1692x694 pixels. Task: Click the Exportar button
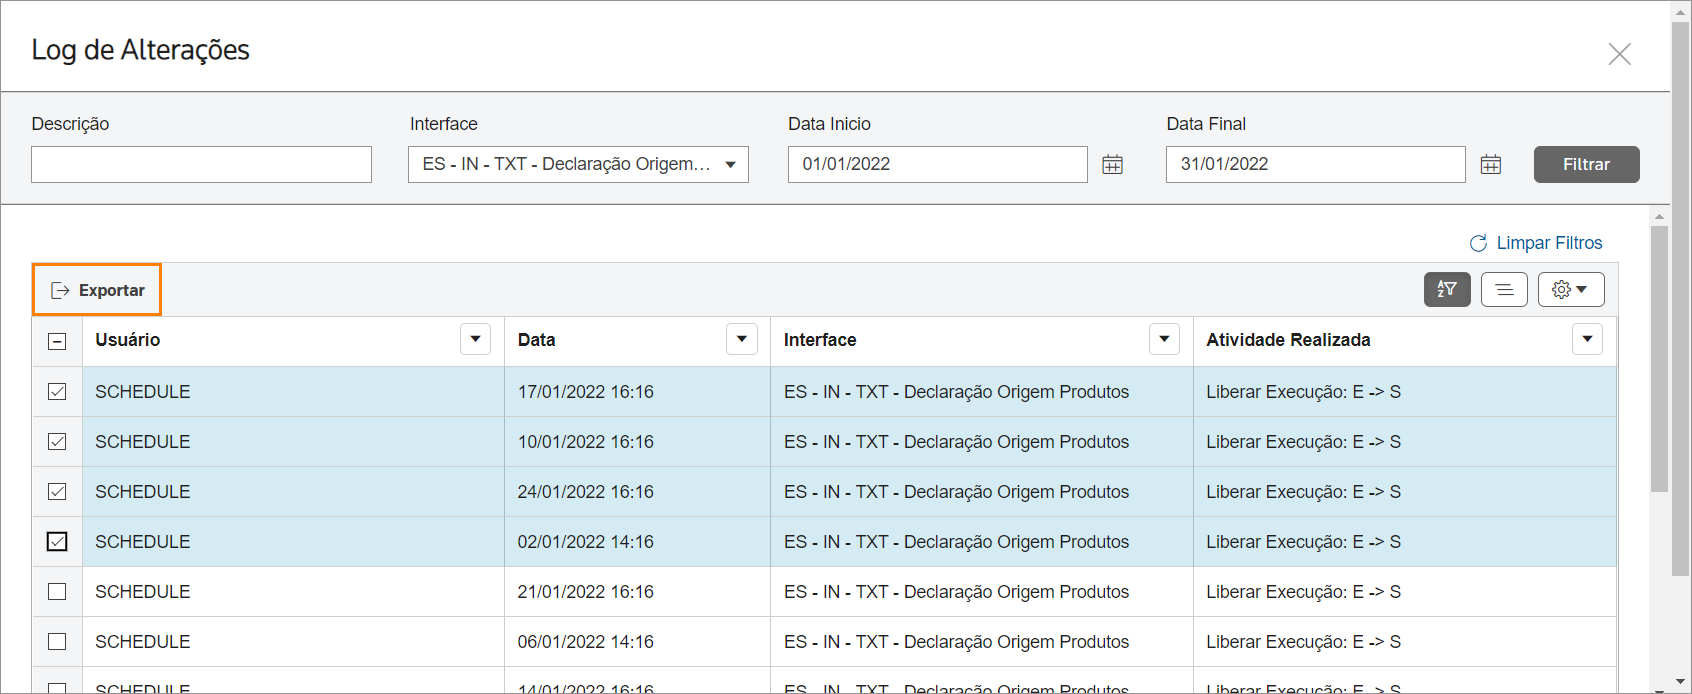tap(97, 290)
